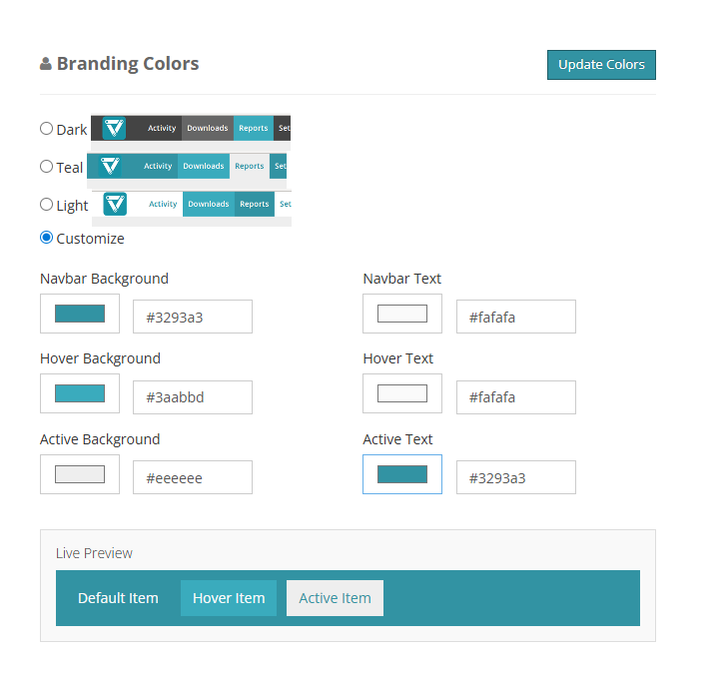The image size is (720, 674).
Task: Open the Hover Text color swatch
Action: tap(402, 394)
